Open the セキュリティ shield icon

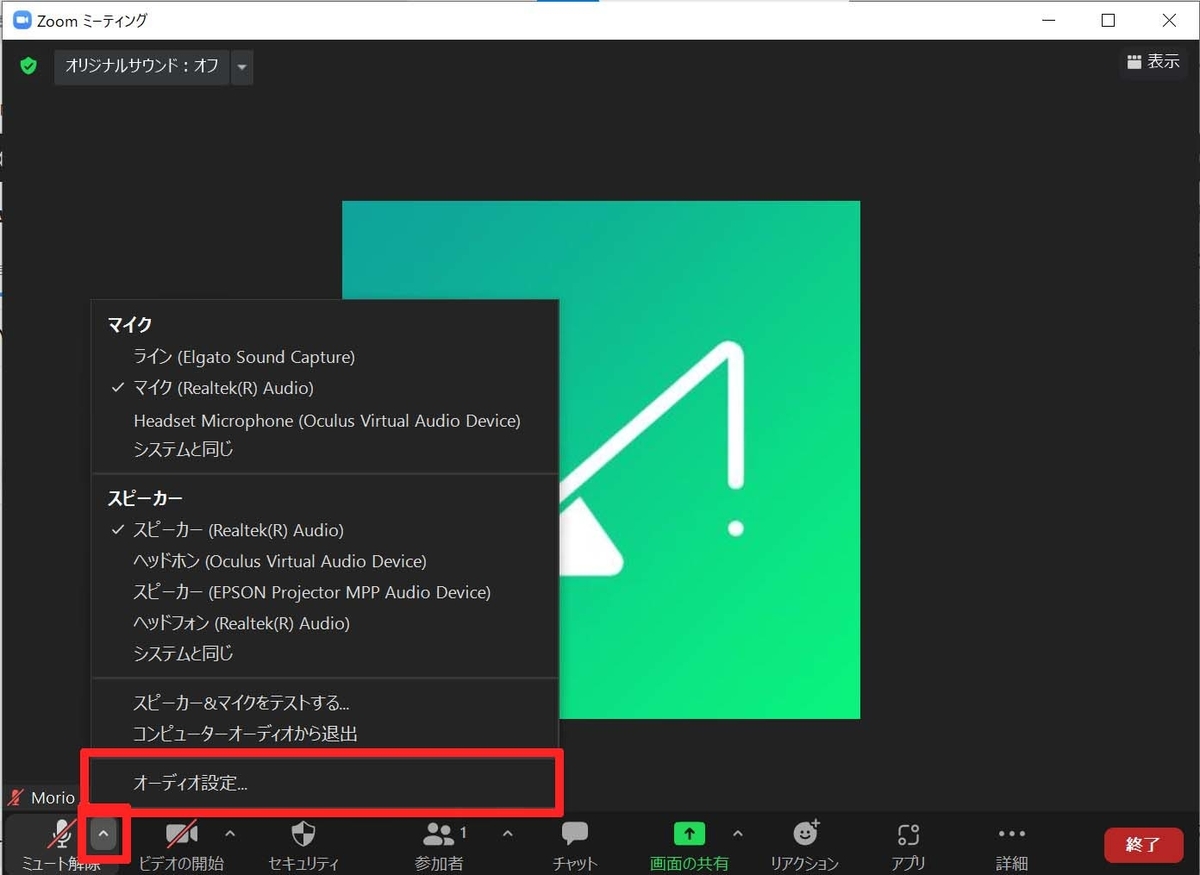point(304,834)
